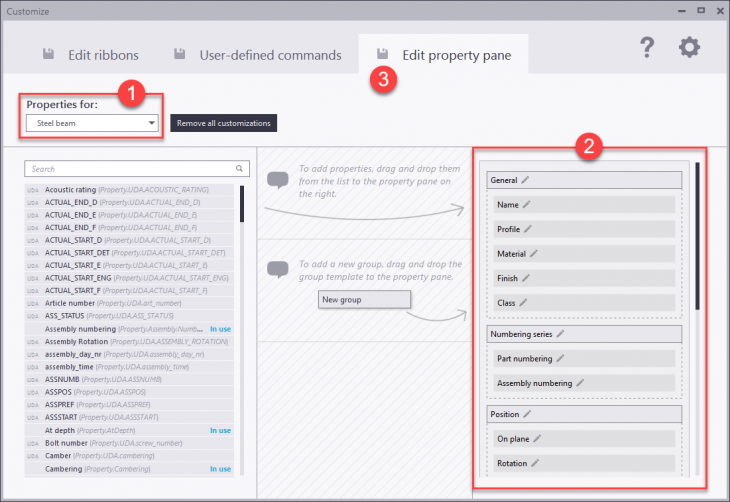Select the On plane property in pane
This screenshot has width=730, height=502.
tap(584, 439)
